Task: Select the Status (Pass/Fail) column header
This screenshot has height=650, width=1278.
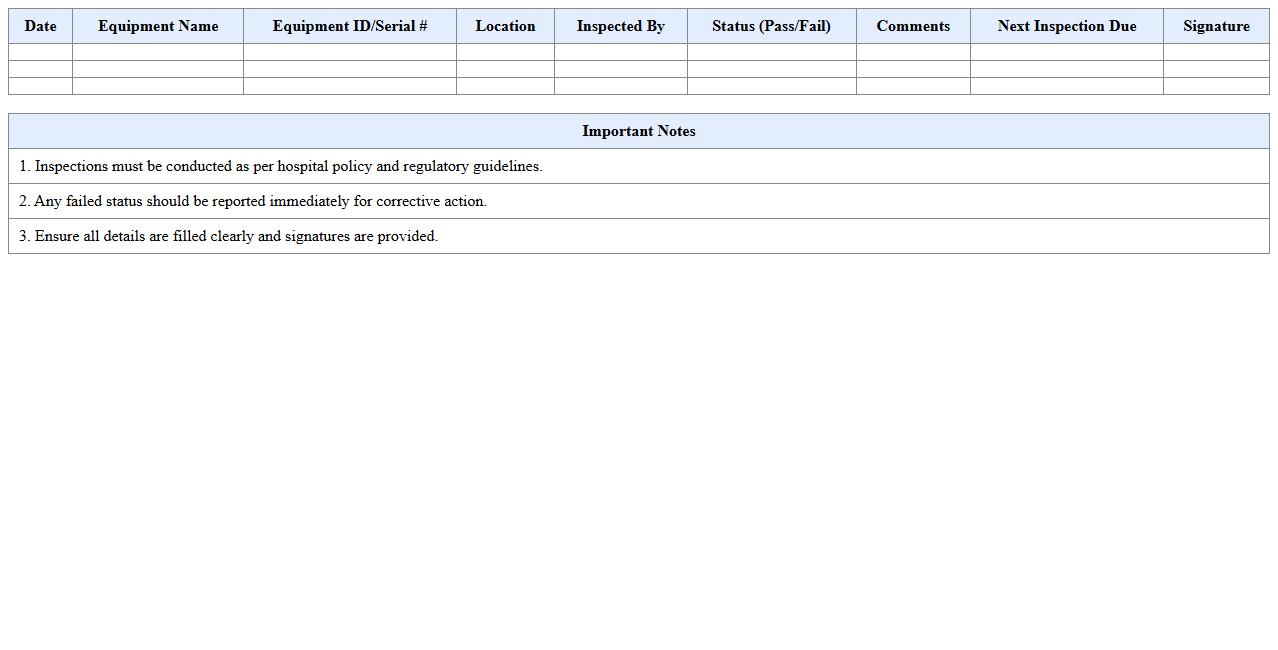Action: 771,26
